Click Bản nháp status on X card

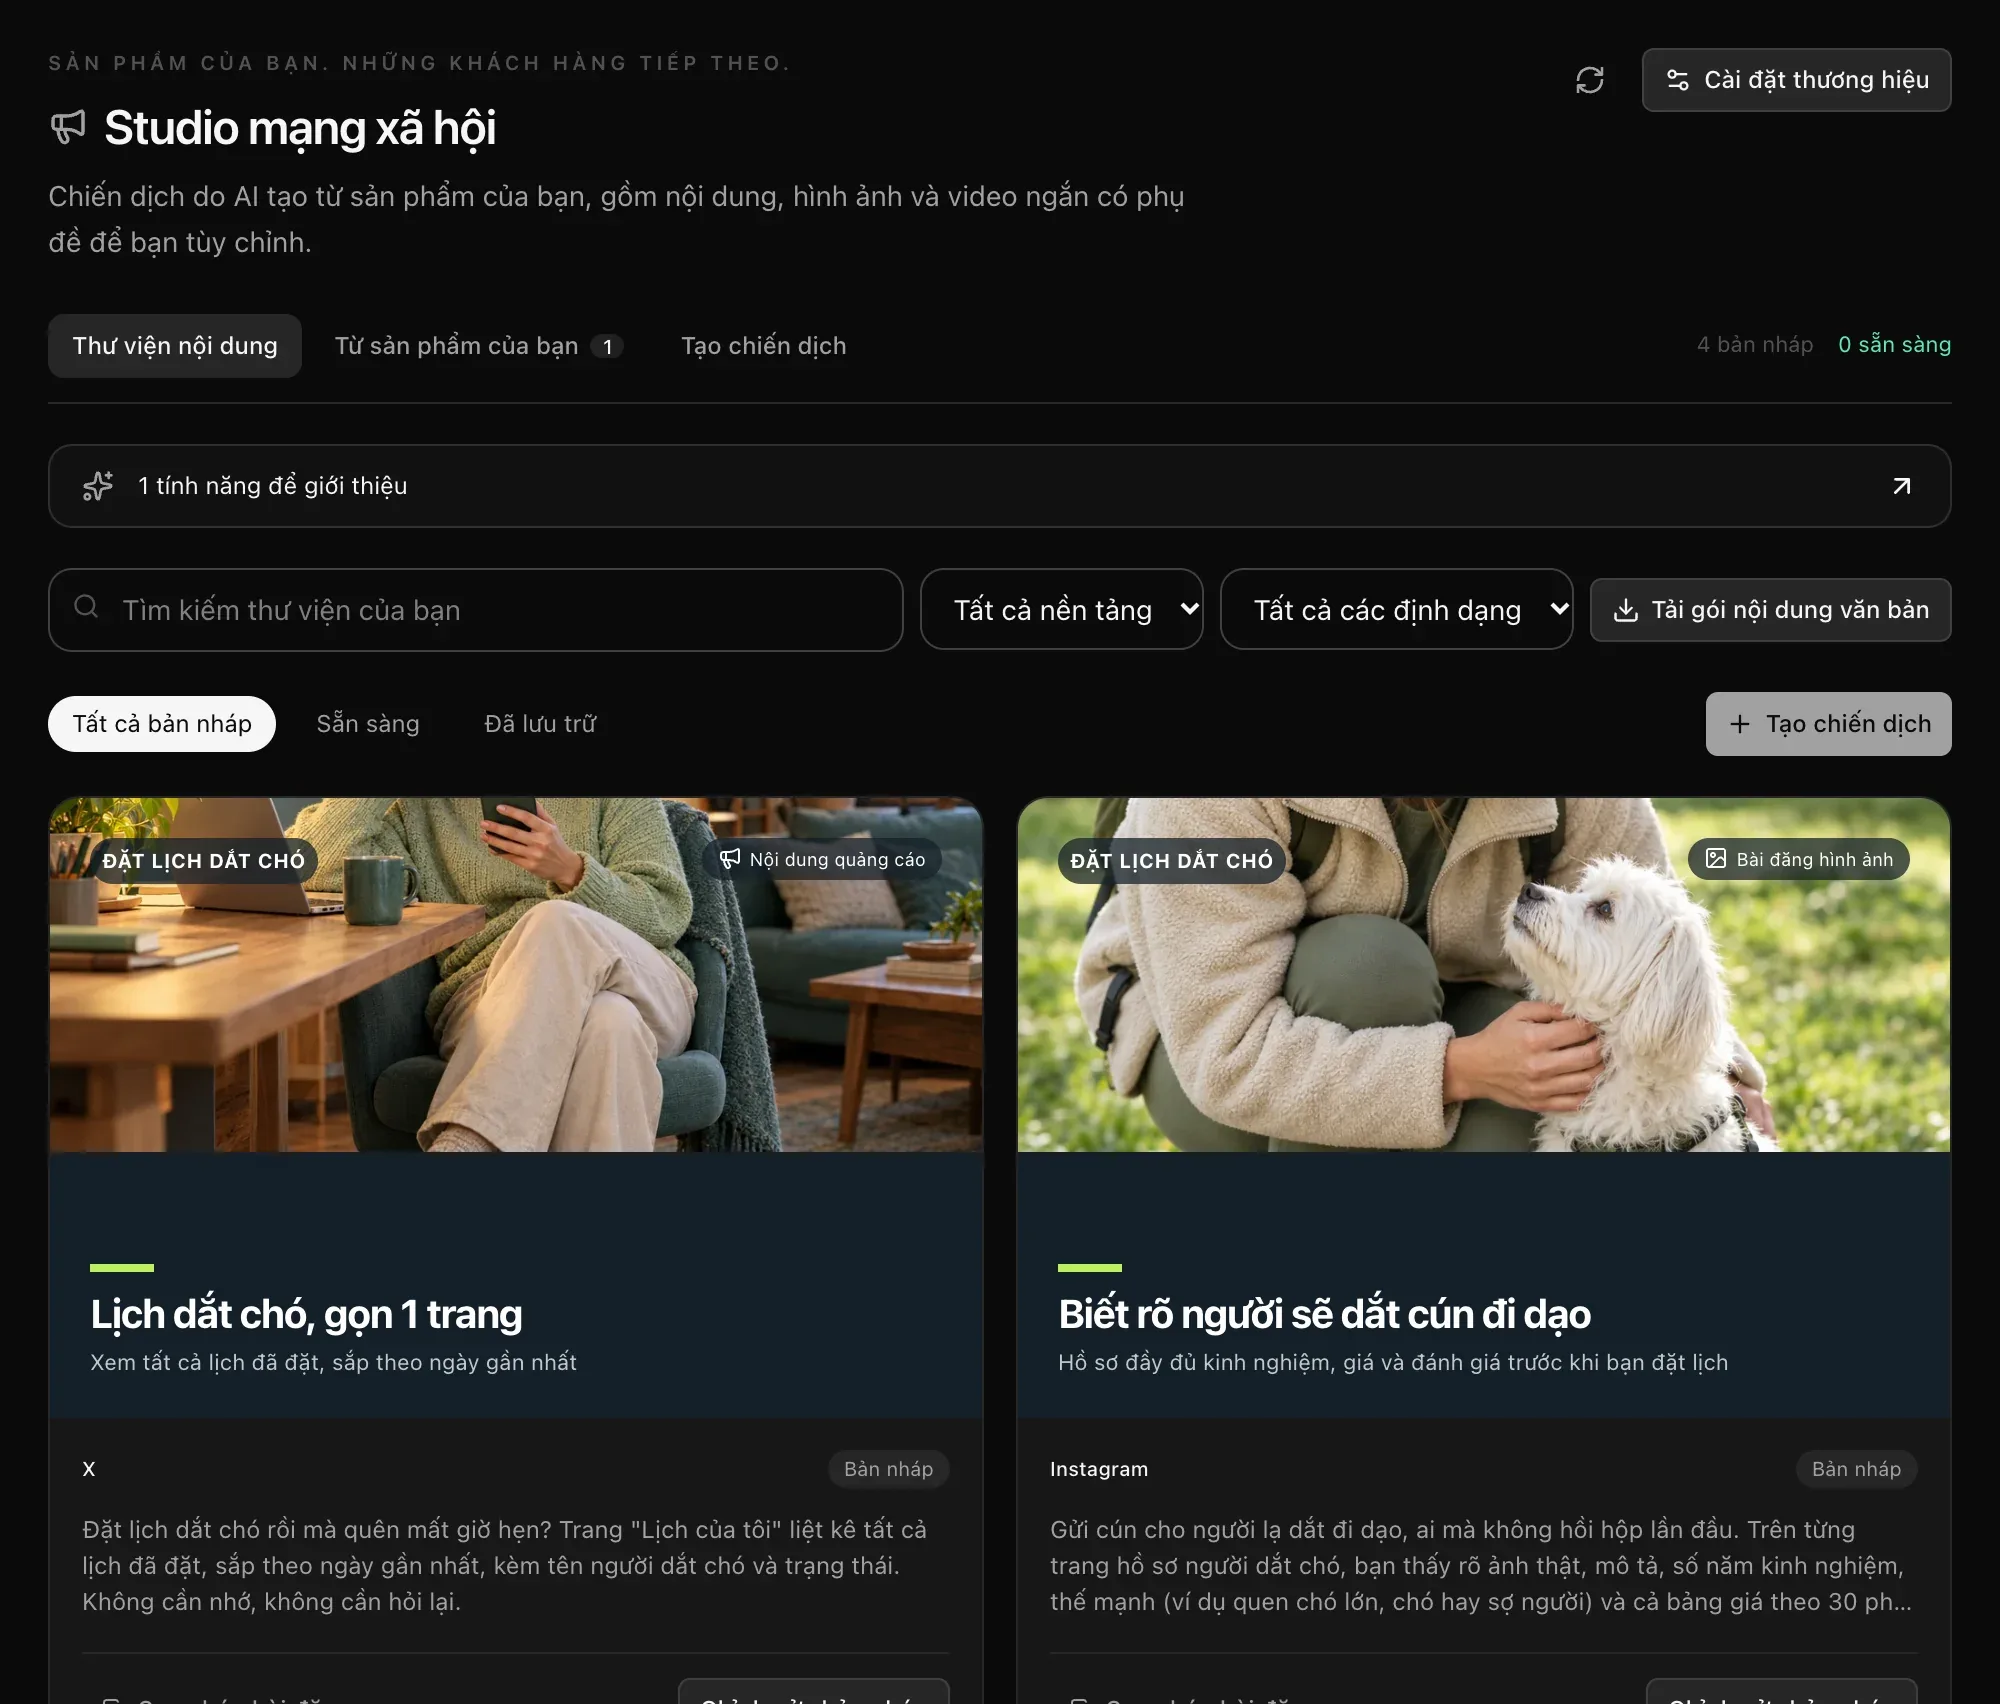click(x=888, y=1469)
